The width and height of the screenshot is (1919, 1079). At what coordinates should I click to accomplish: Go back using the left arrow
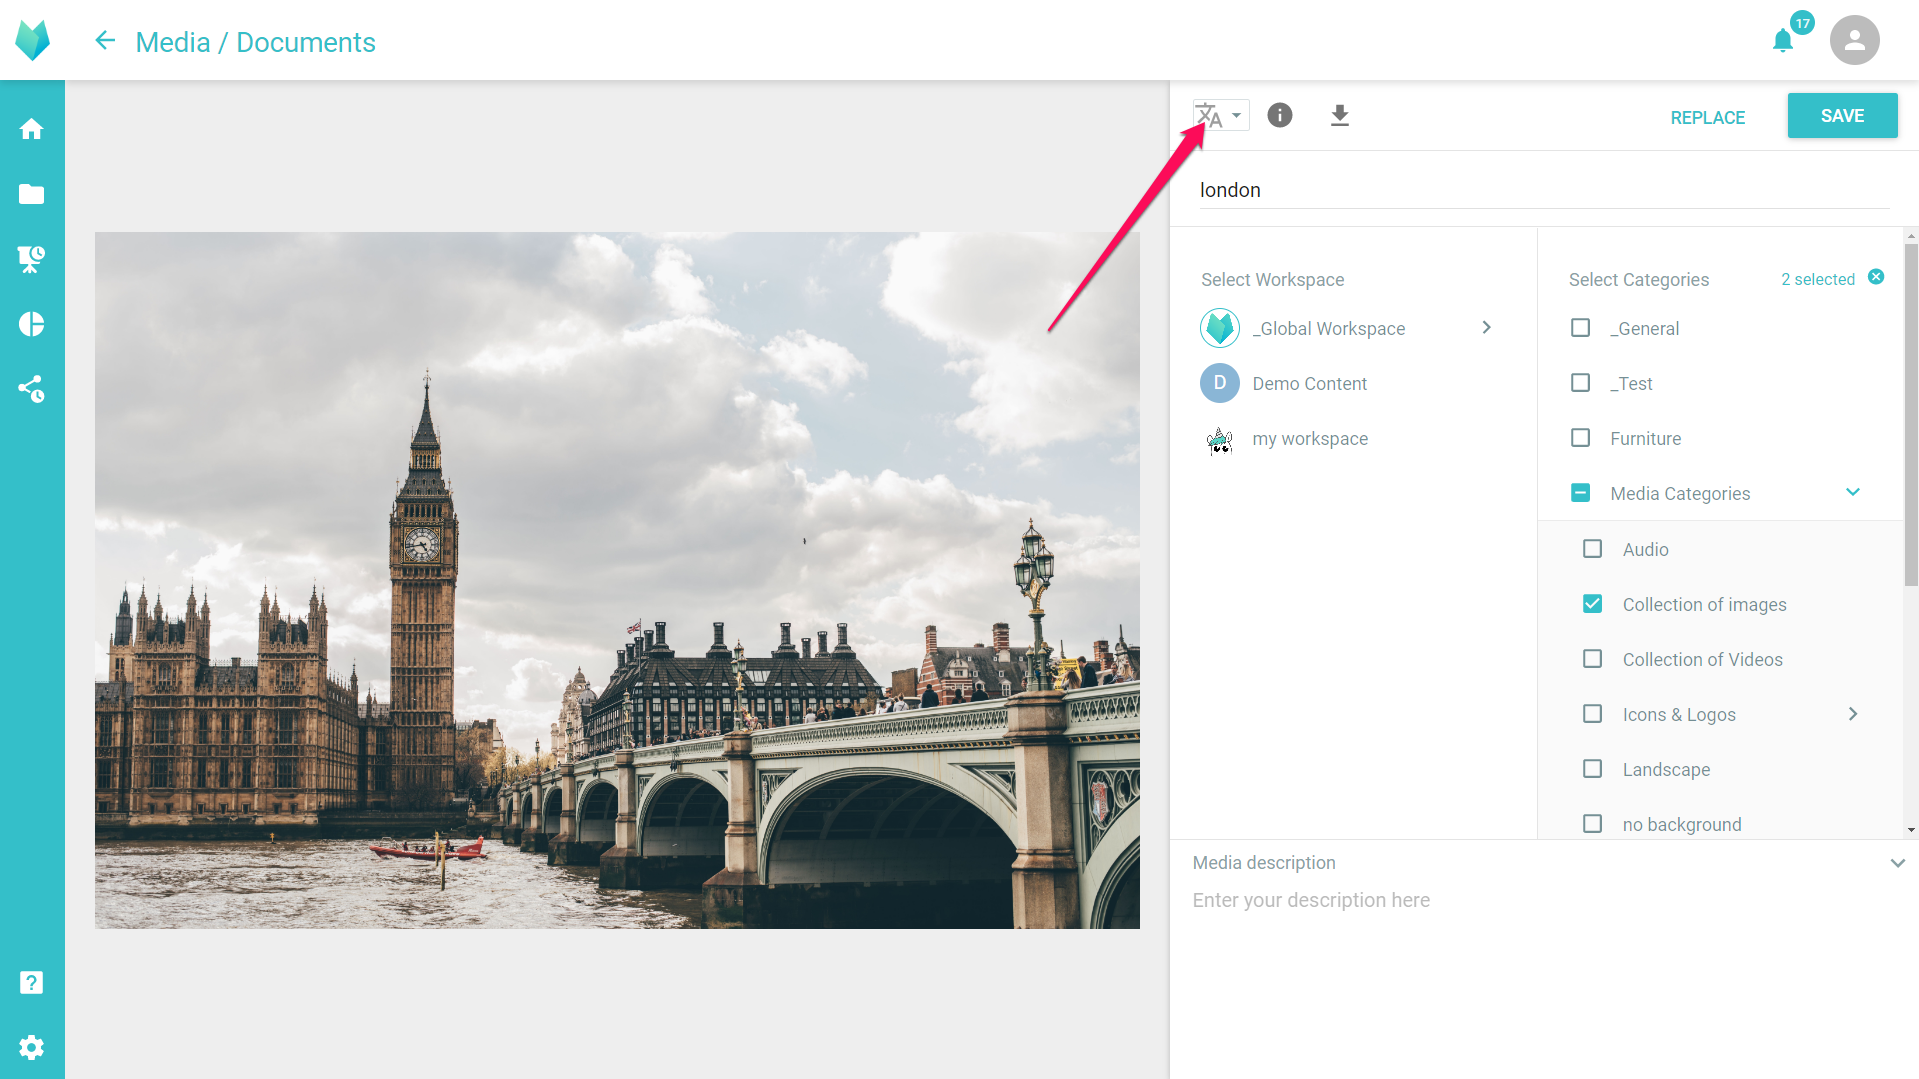pos(105,41)
